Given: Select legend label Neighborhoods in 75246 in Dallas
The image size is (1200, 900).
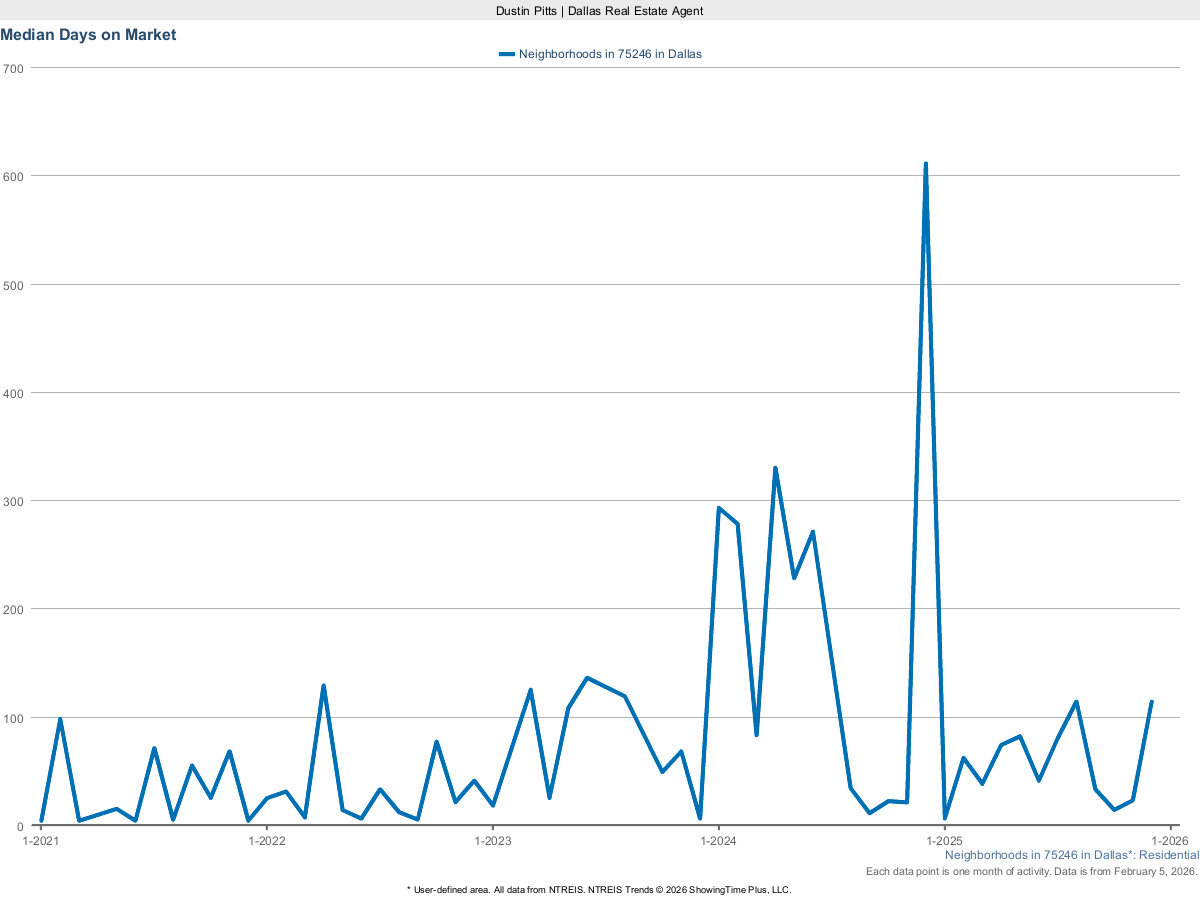Looking at the screenshot, I should tap(610, 54).
